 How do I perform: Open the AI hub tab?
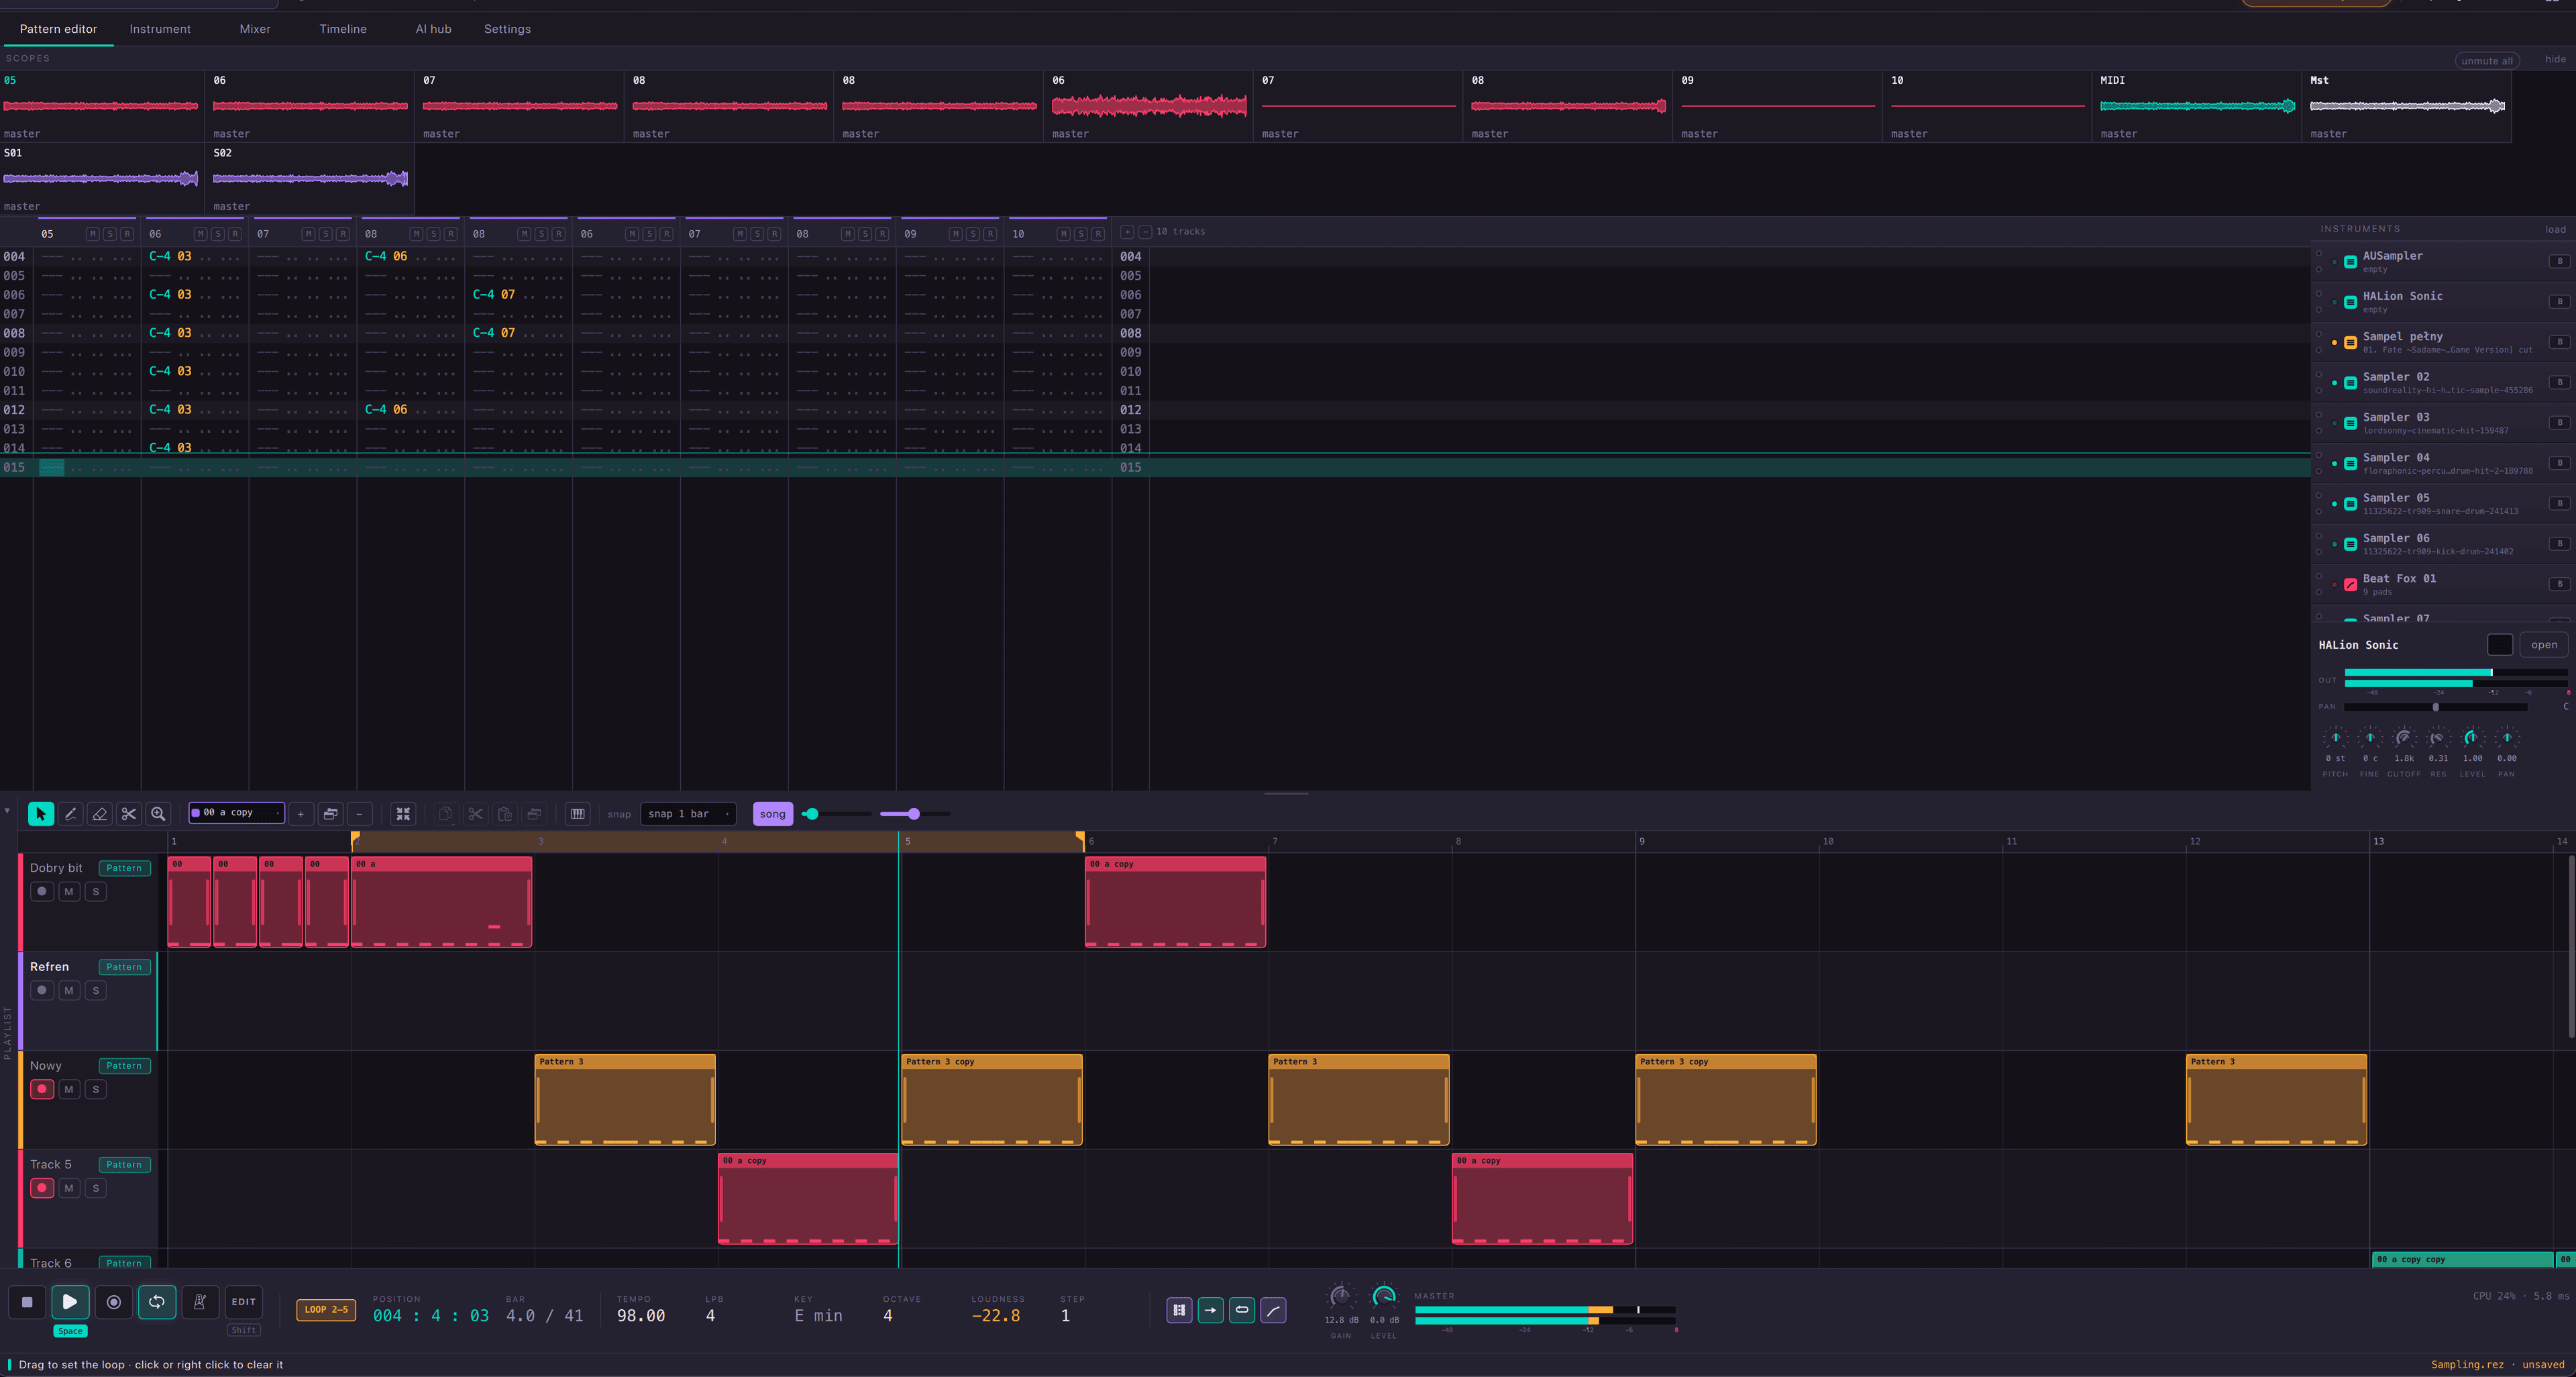click(433, 29)
